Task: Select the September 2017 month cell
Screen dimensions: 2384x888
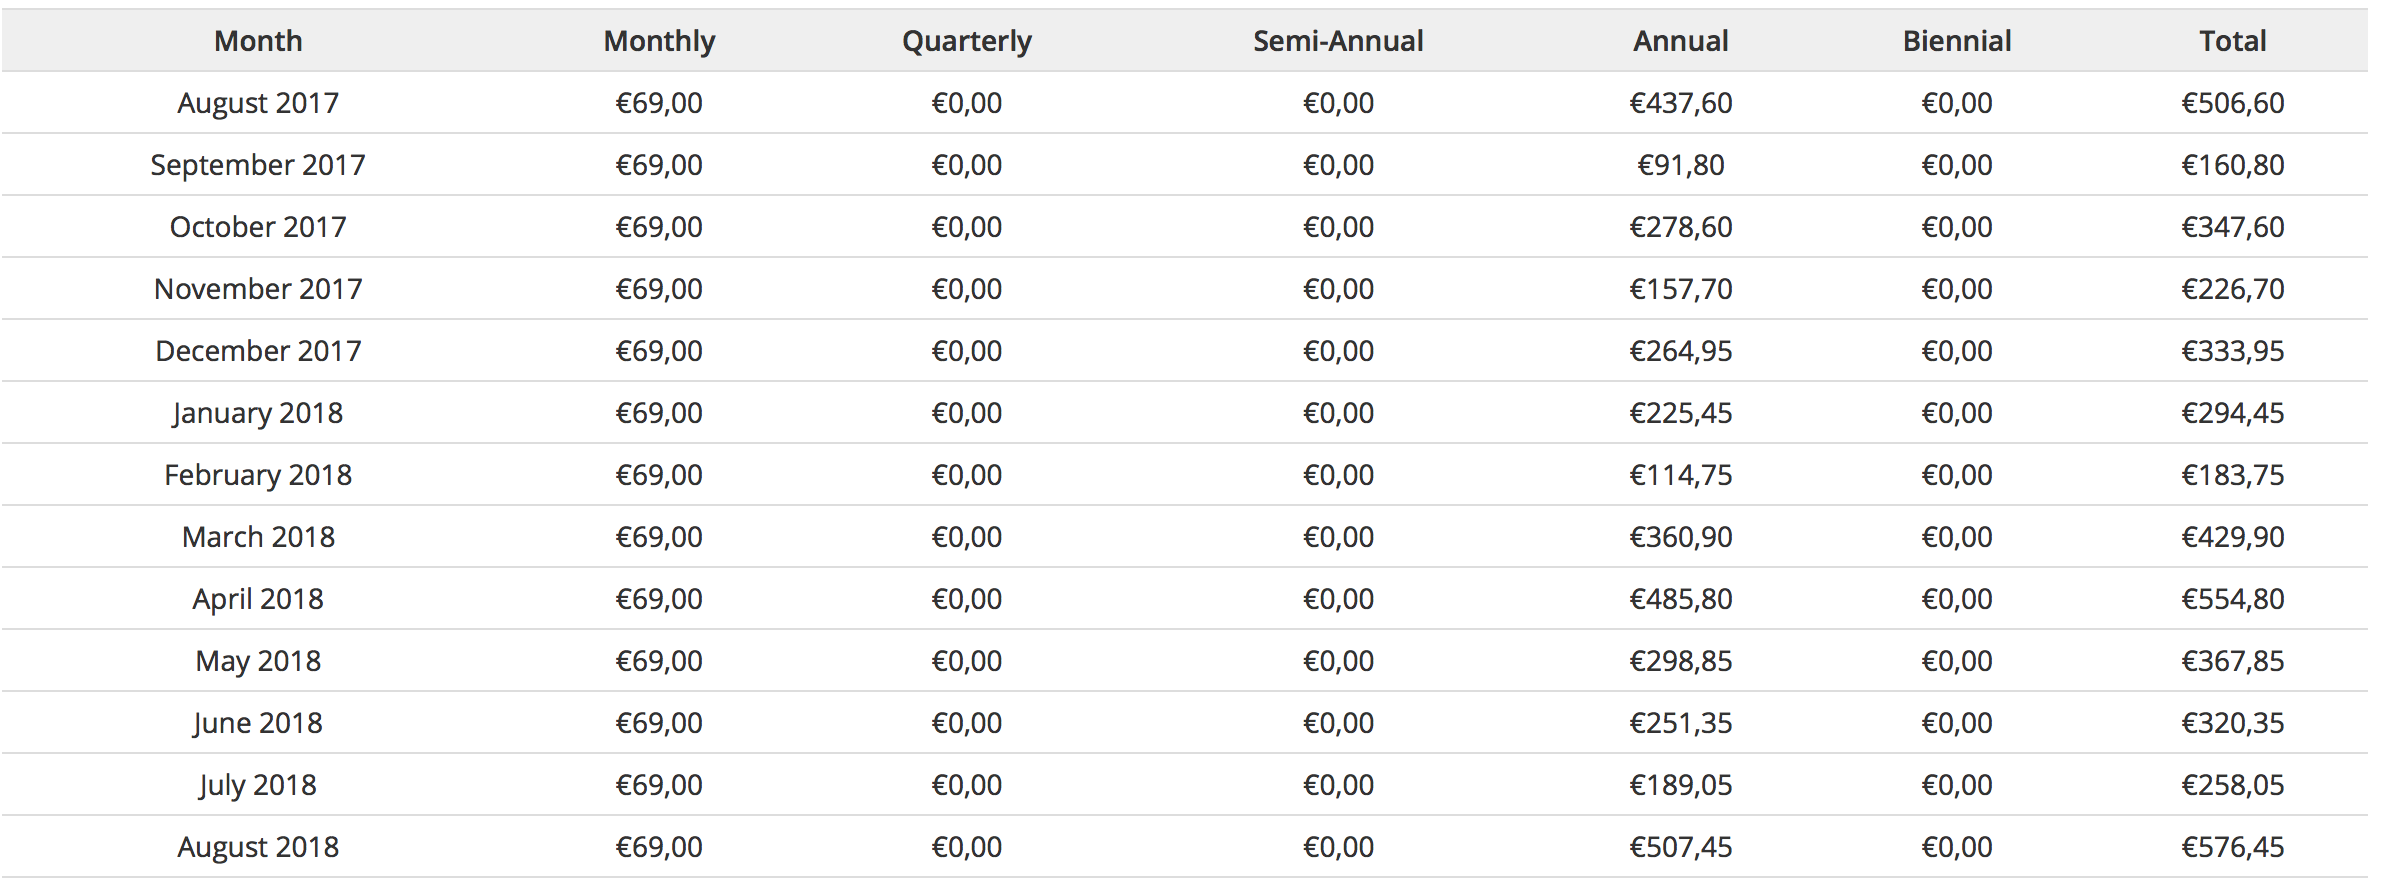Action: click(x=258, y=165)
